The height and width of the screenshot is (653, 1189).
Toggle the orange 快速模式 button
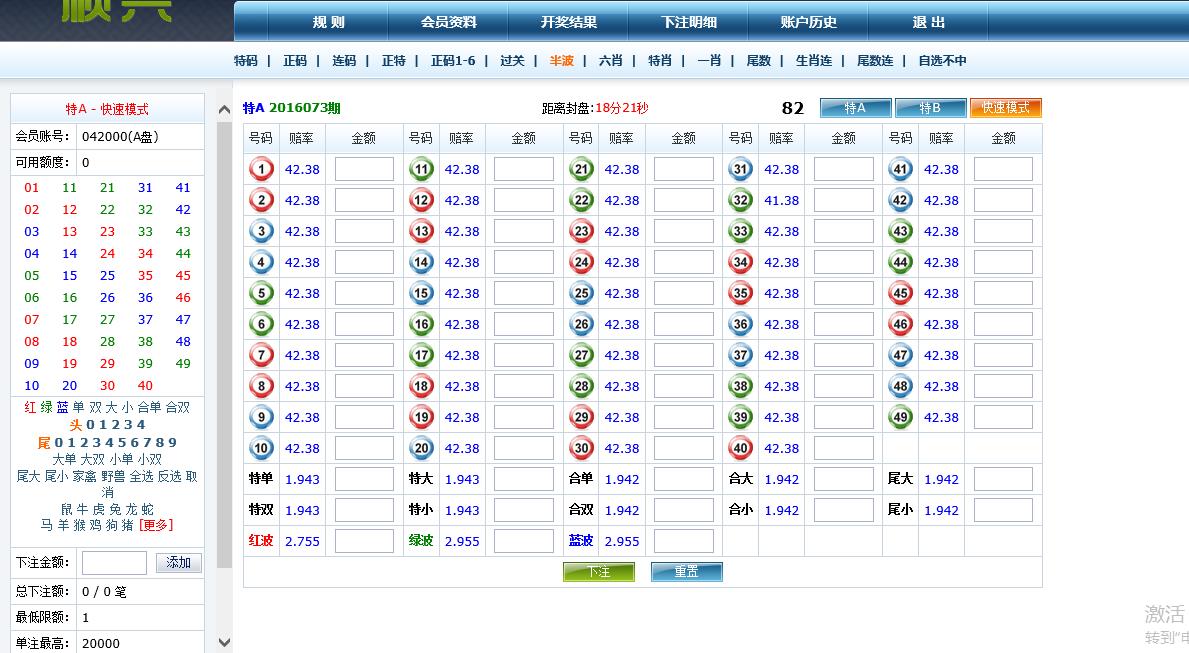point(1005,108)
